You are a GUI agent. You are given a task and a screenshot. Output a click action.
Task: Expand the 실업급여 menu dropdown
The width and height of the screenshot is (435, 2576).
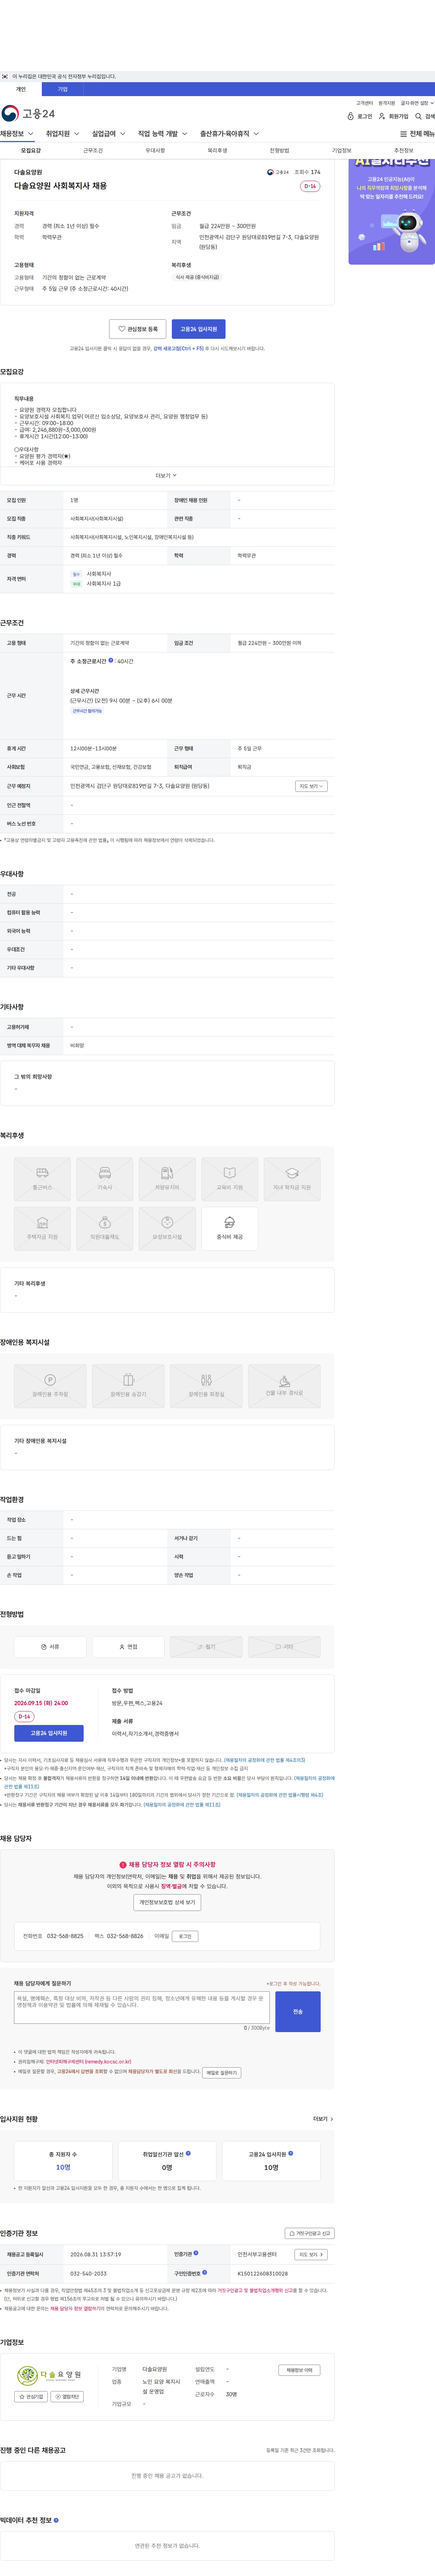click(109, 134)
